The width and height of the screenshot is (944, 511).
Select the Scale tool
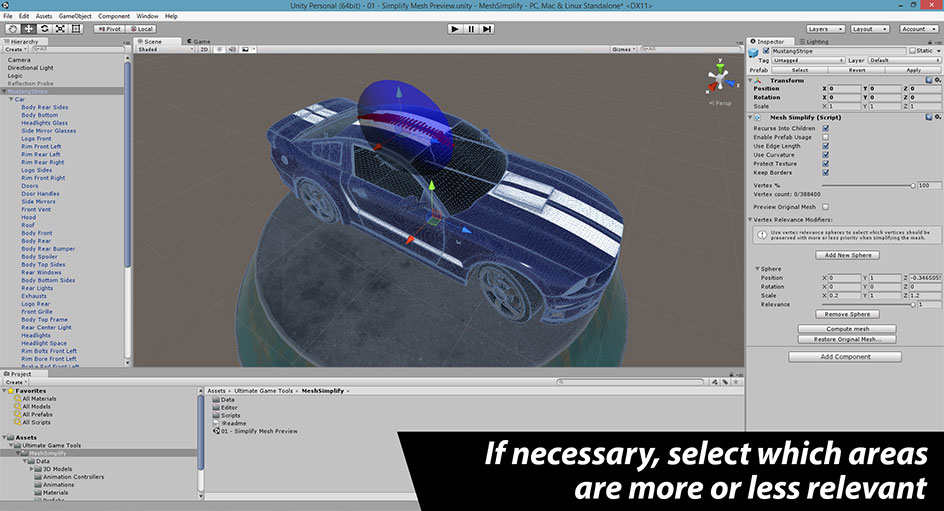60,28
